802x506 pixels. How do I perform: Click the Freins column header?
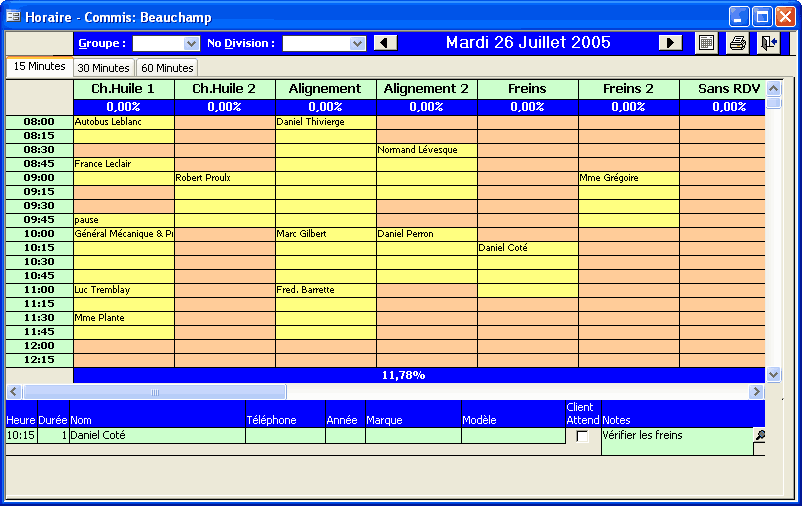coord(527,89)
